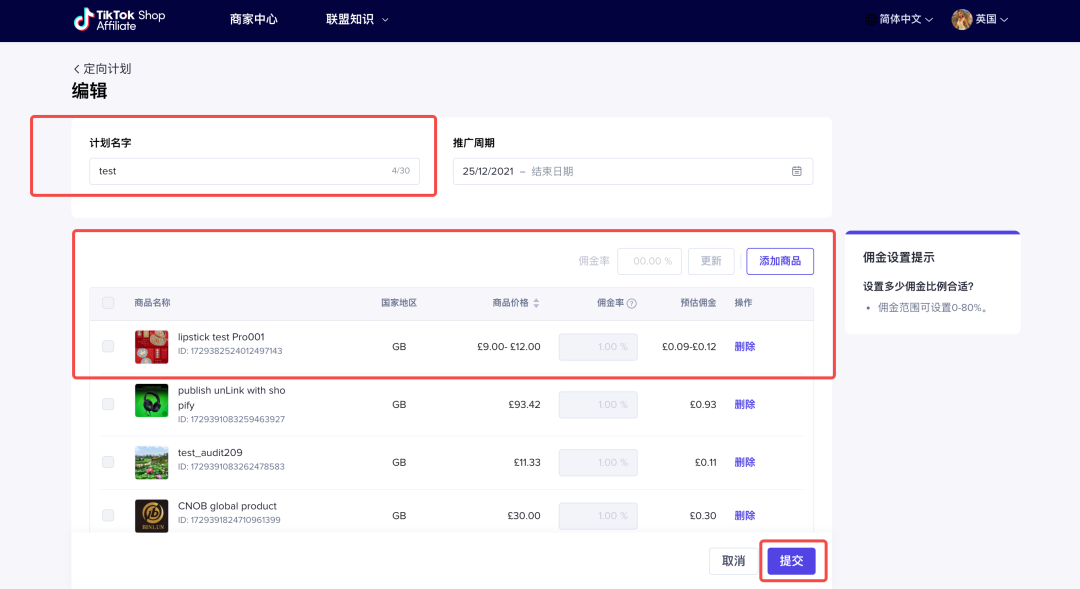Click the help icon next to 佣金率
1080x589 pixels.
tap(632, 304)
